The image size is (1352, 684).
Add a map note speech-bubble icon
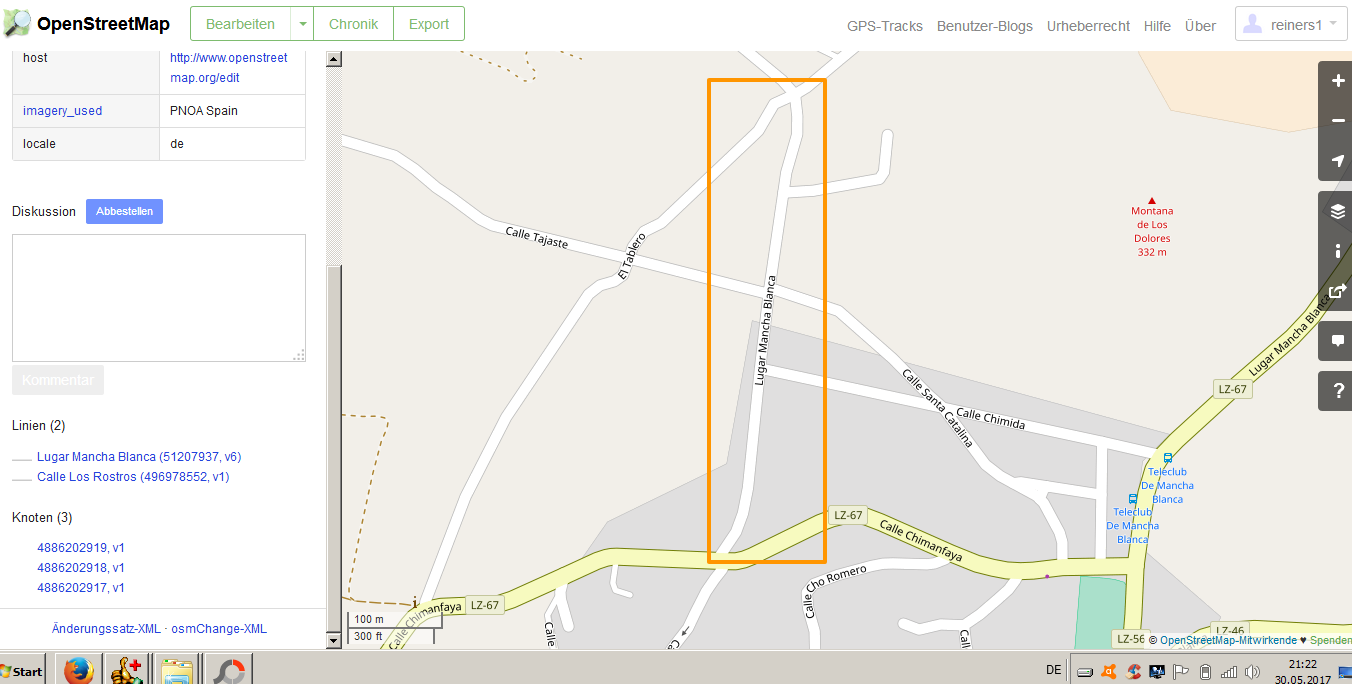click(1337, 341)
